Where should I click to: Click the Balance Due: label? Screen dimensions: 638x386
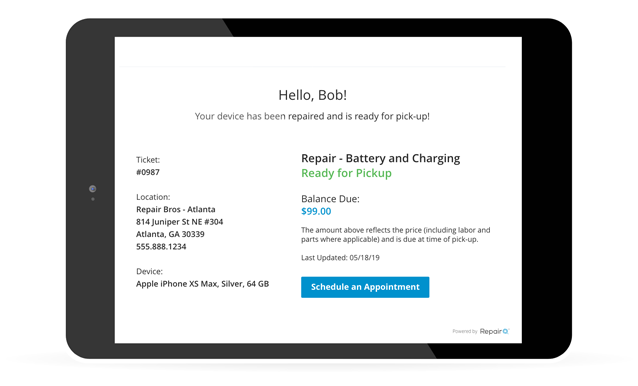(330, 199)
